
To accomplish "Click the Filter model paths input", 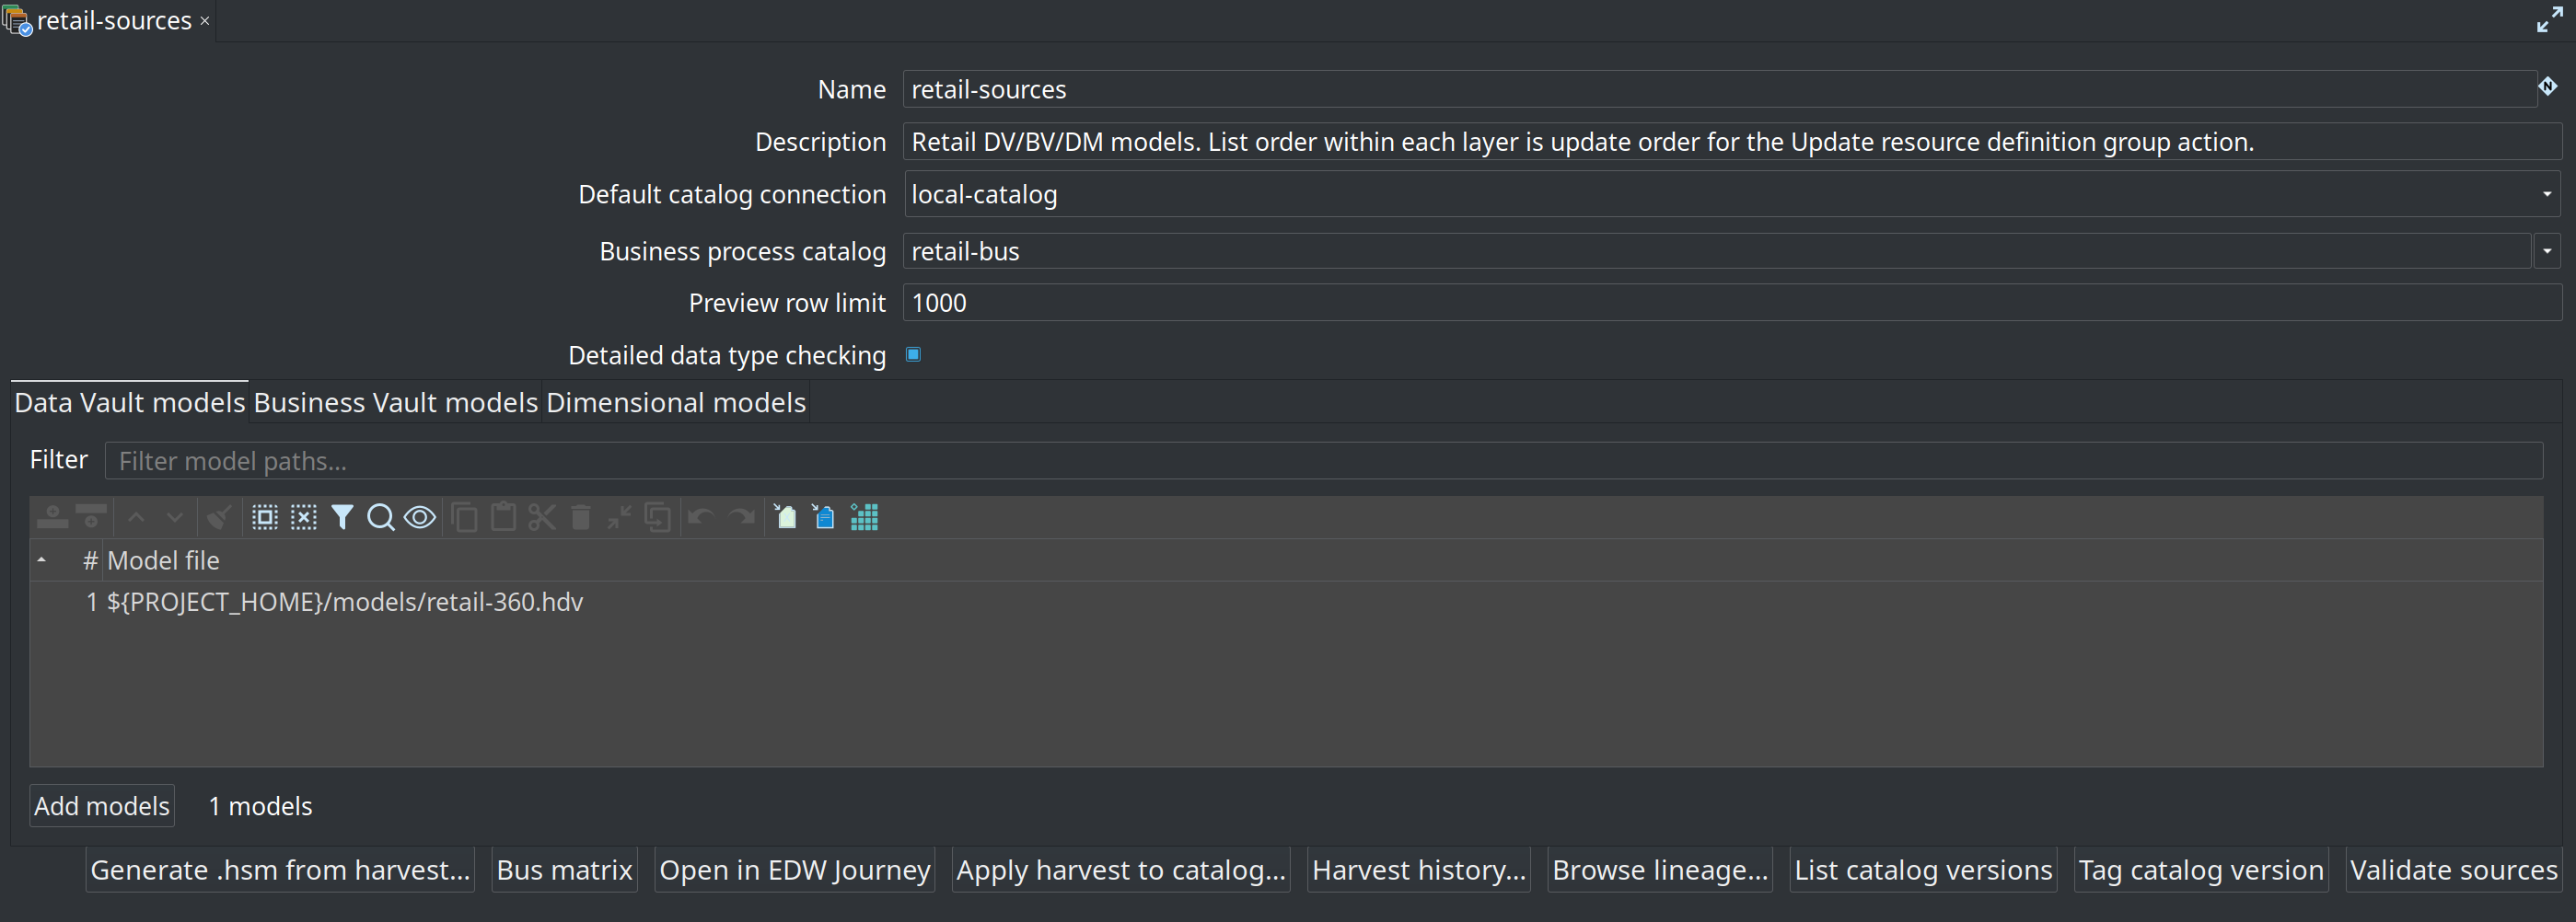I will click(1323, 461).
